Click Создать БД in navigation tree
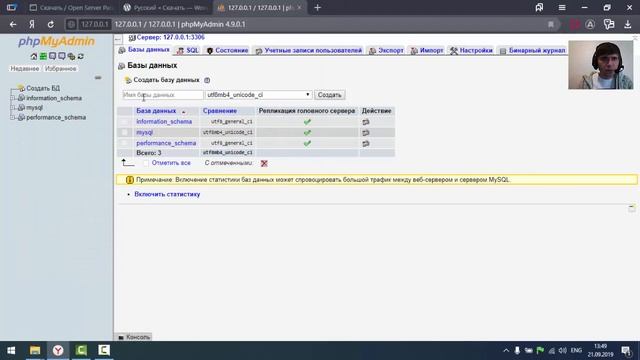640x360 pixels. [x=43, y=88]
